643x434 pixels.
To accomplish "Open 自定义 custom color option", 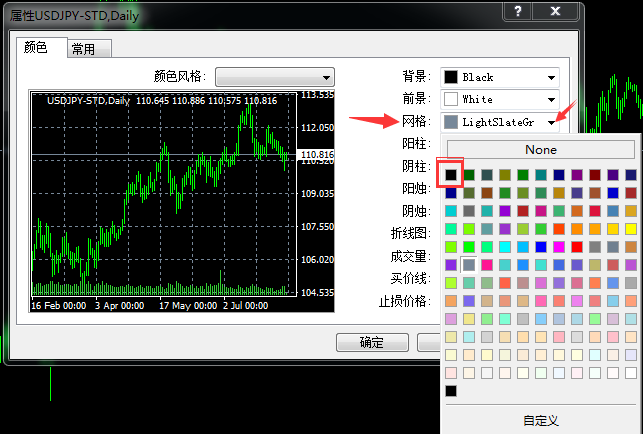I will click(x=540, y=421).
